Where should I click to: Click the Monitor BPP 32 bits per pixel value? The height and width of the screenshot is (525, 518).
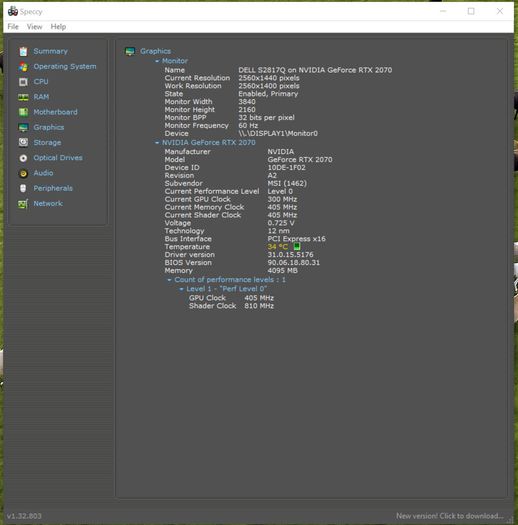point(267,118)
